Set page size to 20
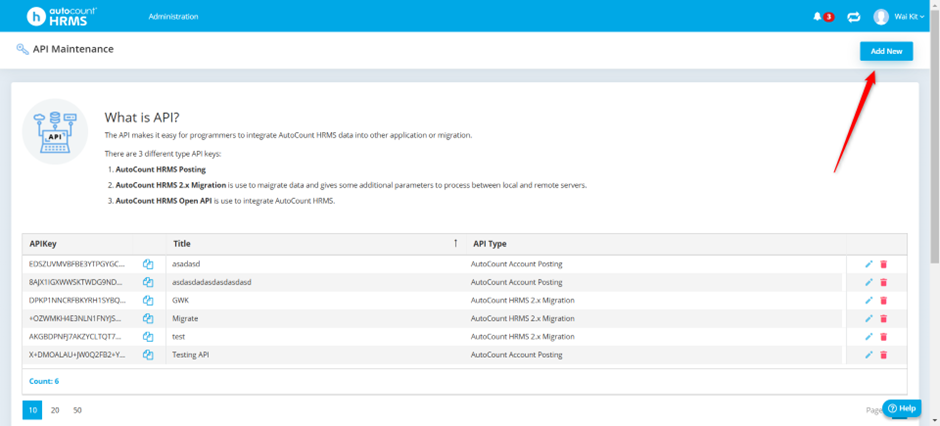This screenshot has height=426, width=940. (55, 410)
